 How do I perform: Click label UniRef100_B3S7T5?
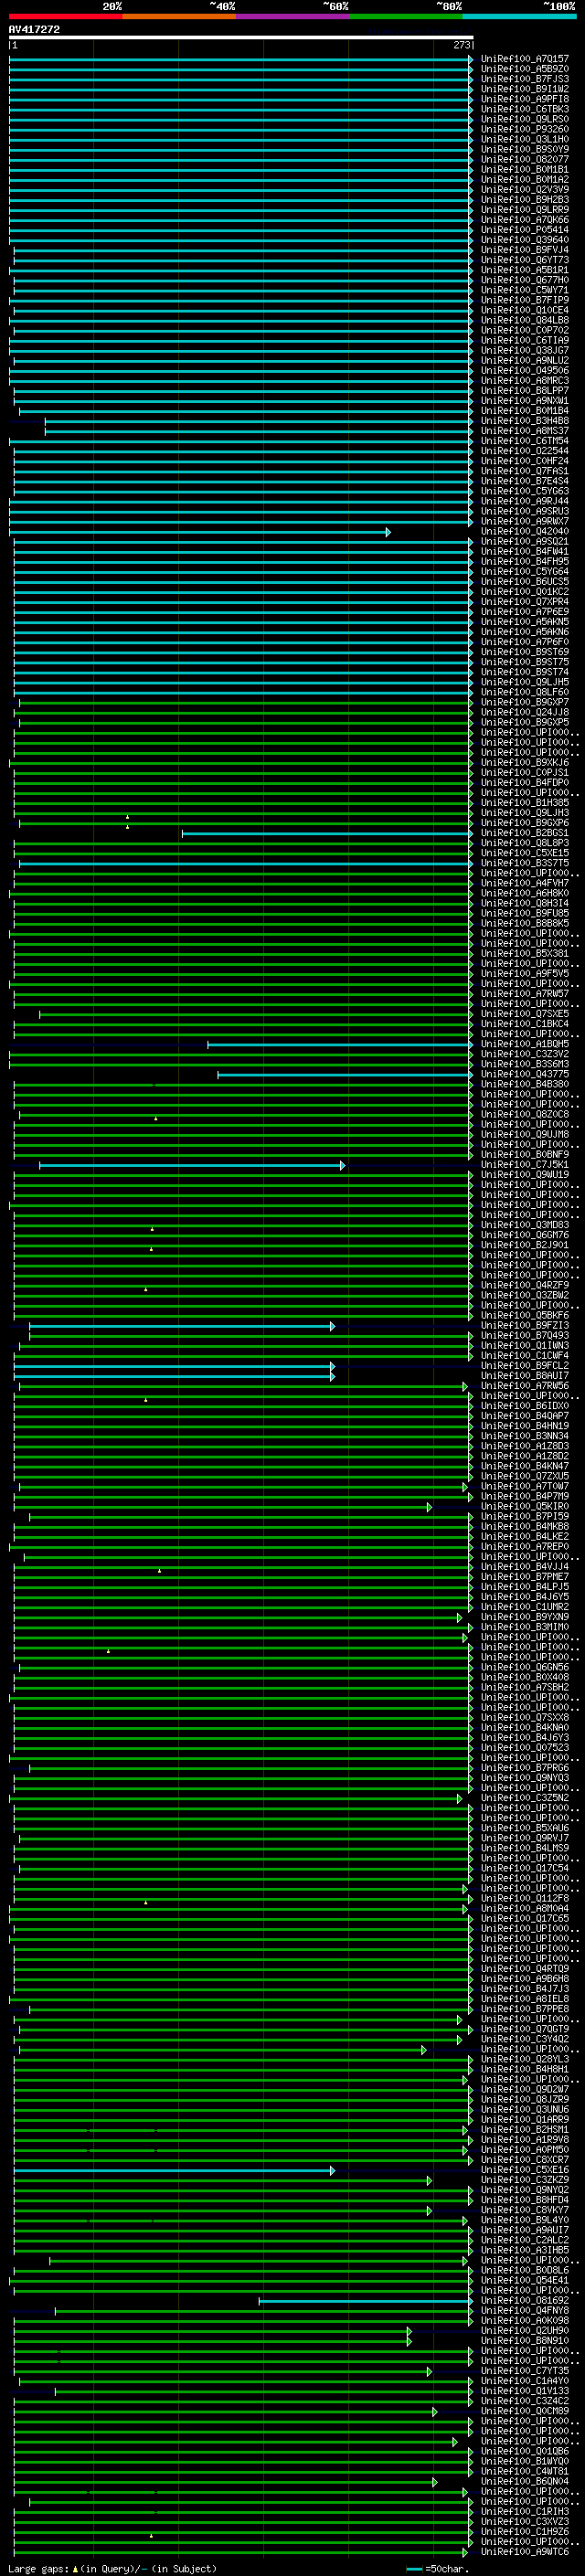525,863
